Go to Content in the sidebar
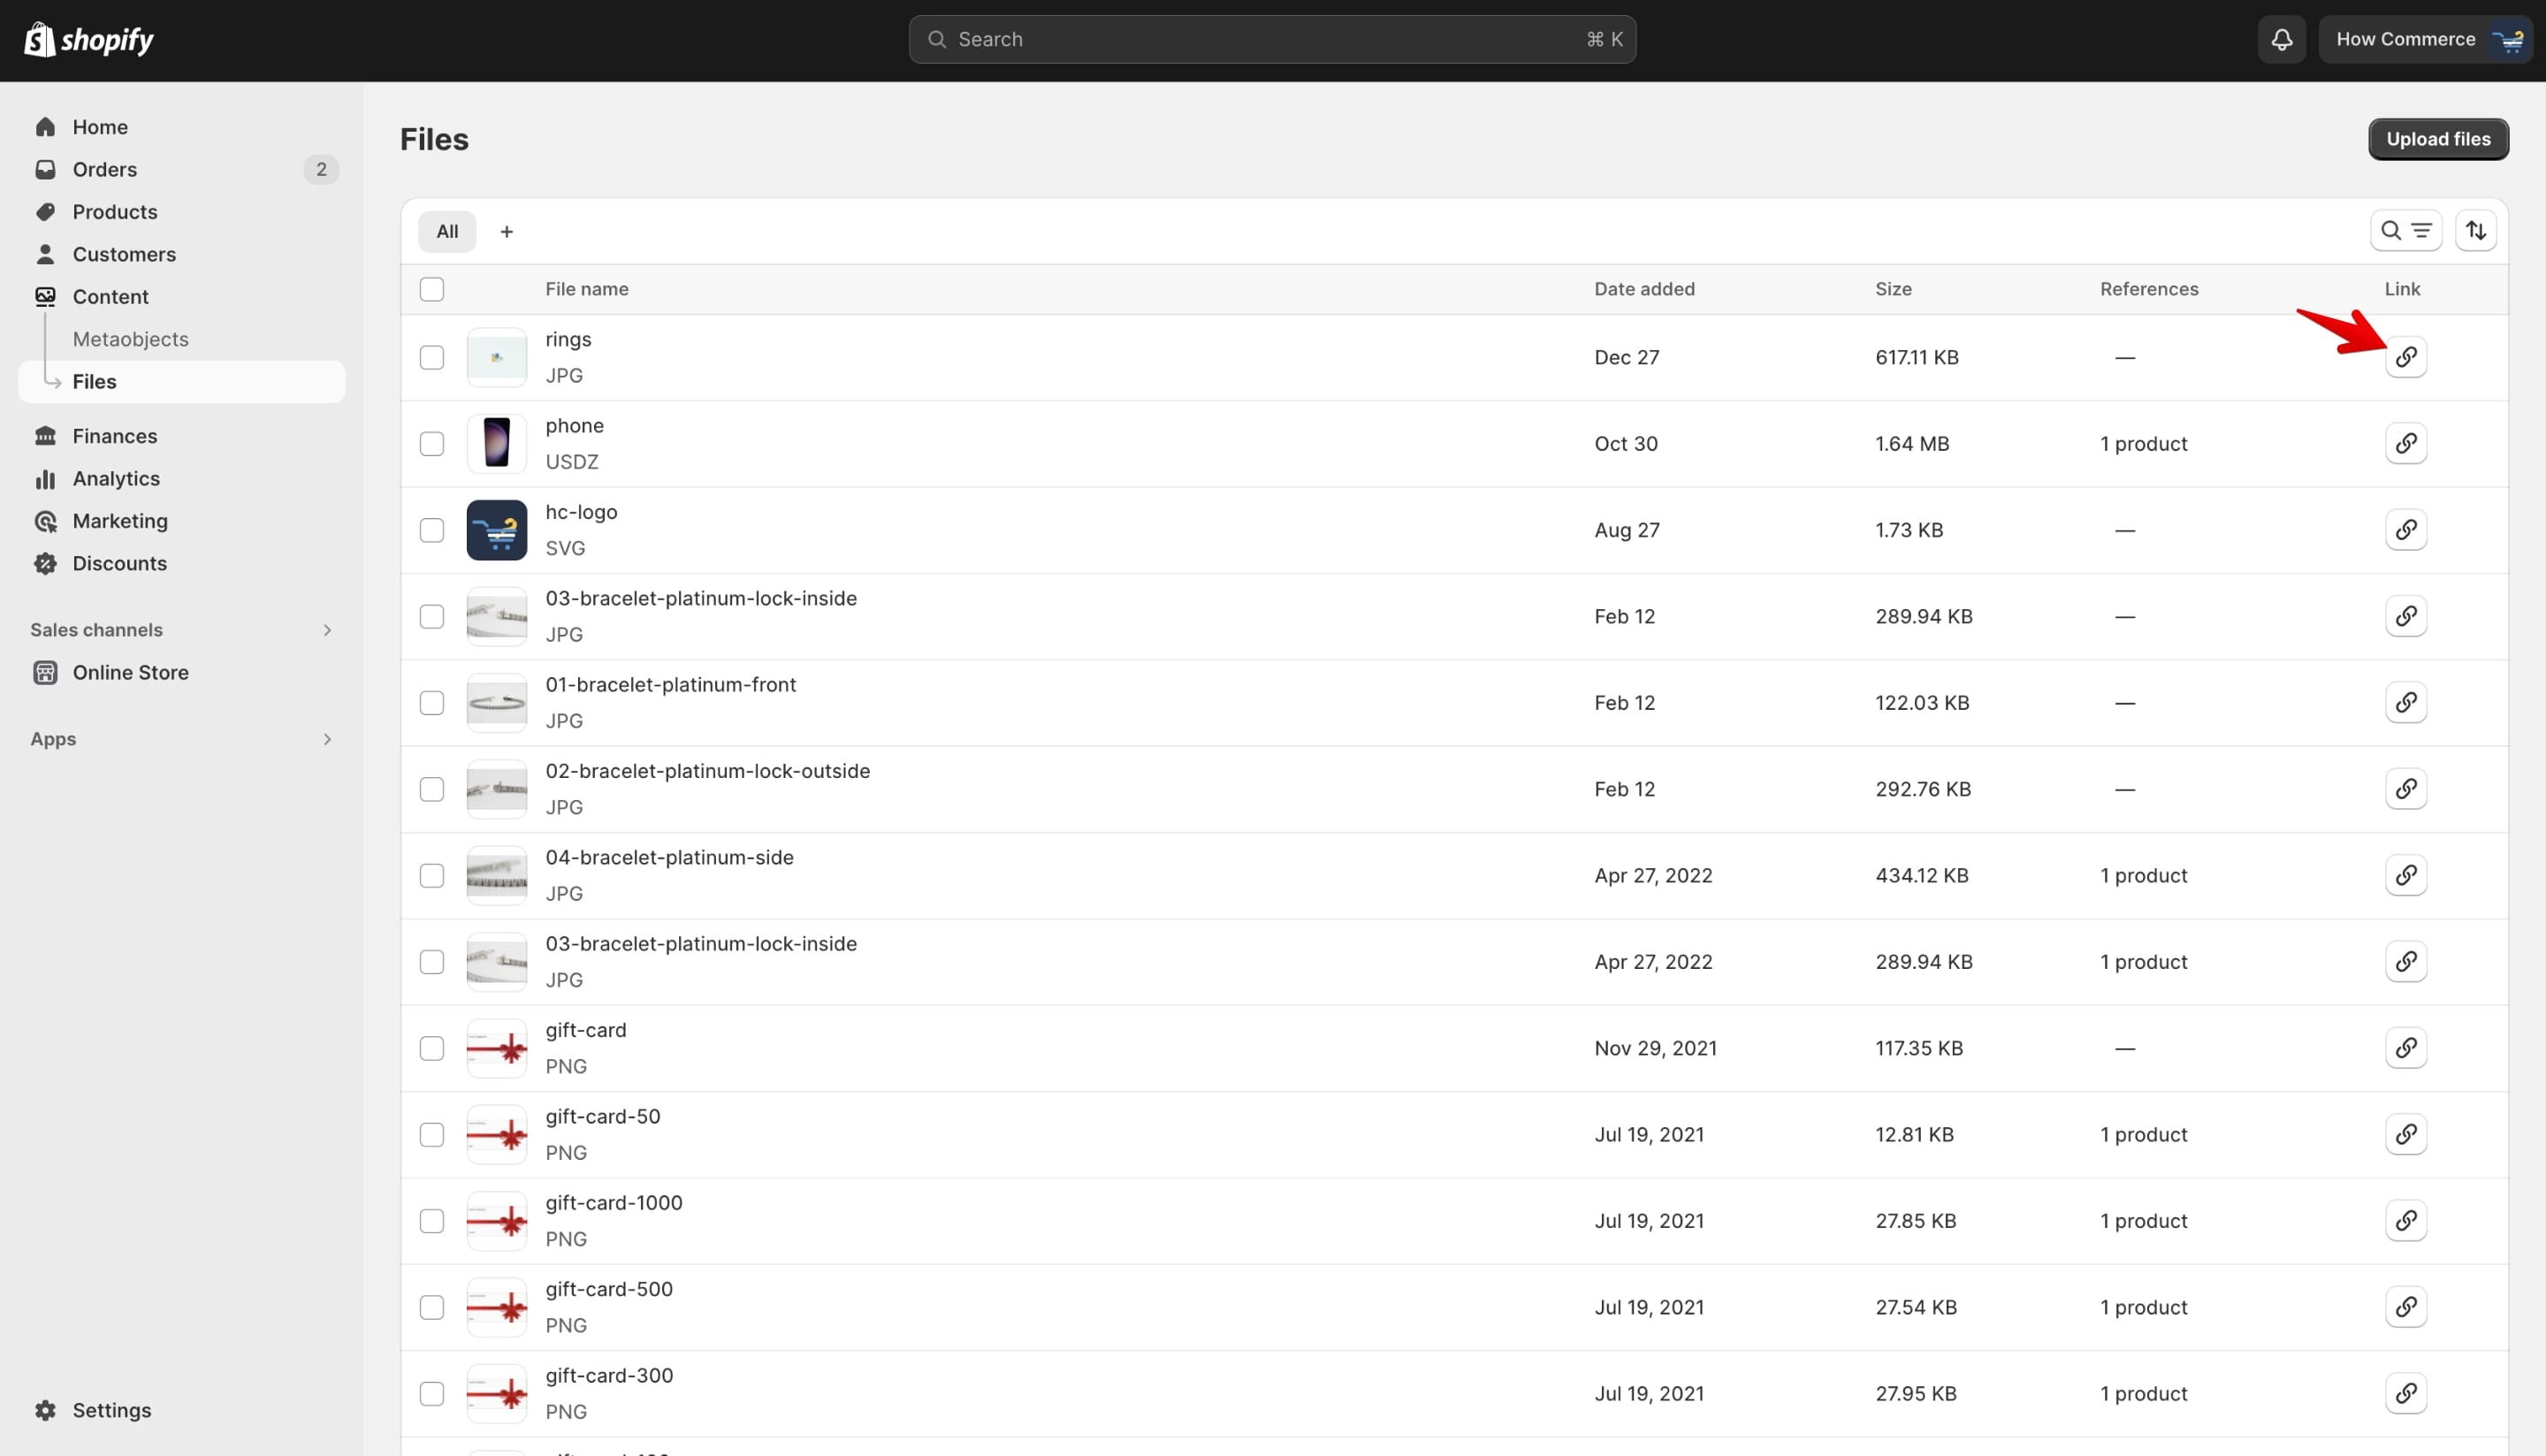Screen dimensions: 2546x1456 click(110, 296)
